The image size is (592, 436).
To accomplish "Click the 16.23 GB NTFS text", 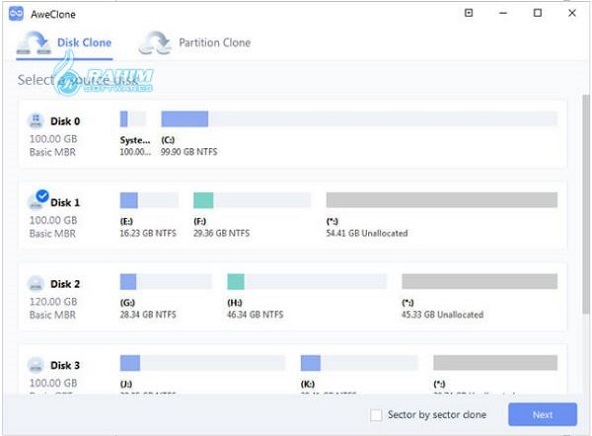I will tap(148, 233).
